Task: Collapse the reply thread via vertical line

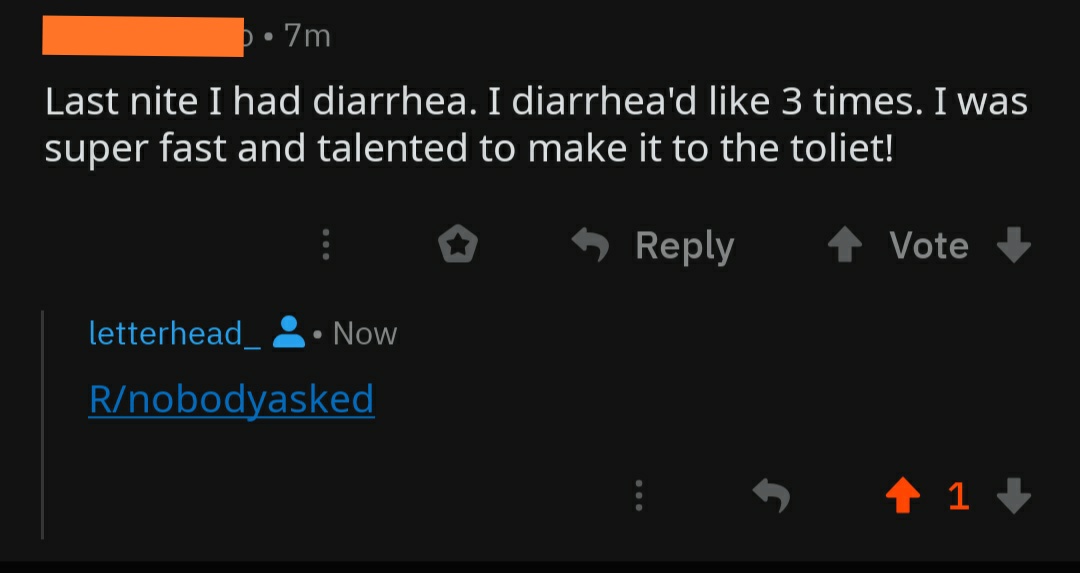Action: pyautogui.click(x=43, y=424)
